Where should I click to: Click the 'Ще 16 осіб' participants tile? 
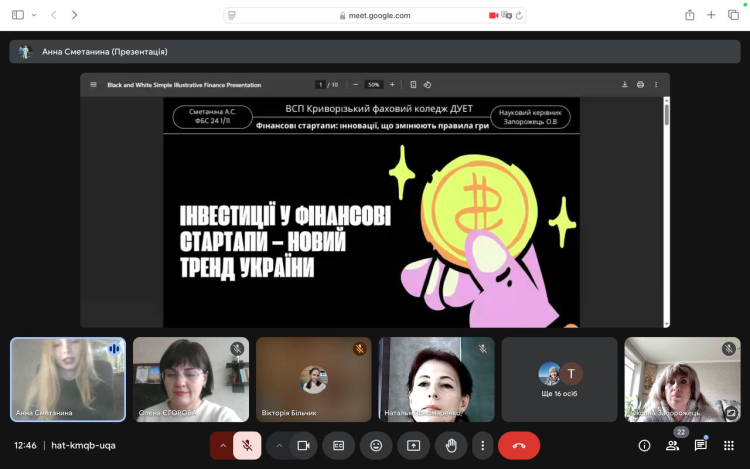(559, 379)
